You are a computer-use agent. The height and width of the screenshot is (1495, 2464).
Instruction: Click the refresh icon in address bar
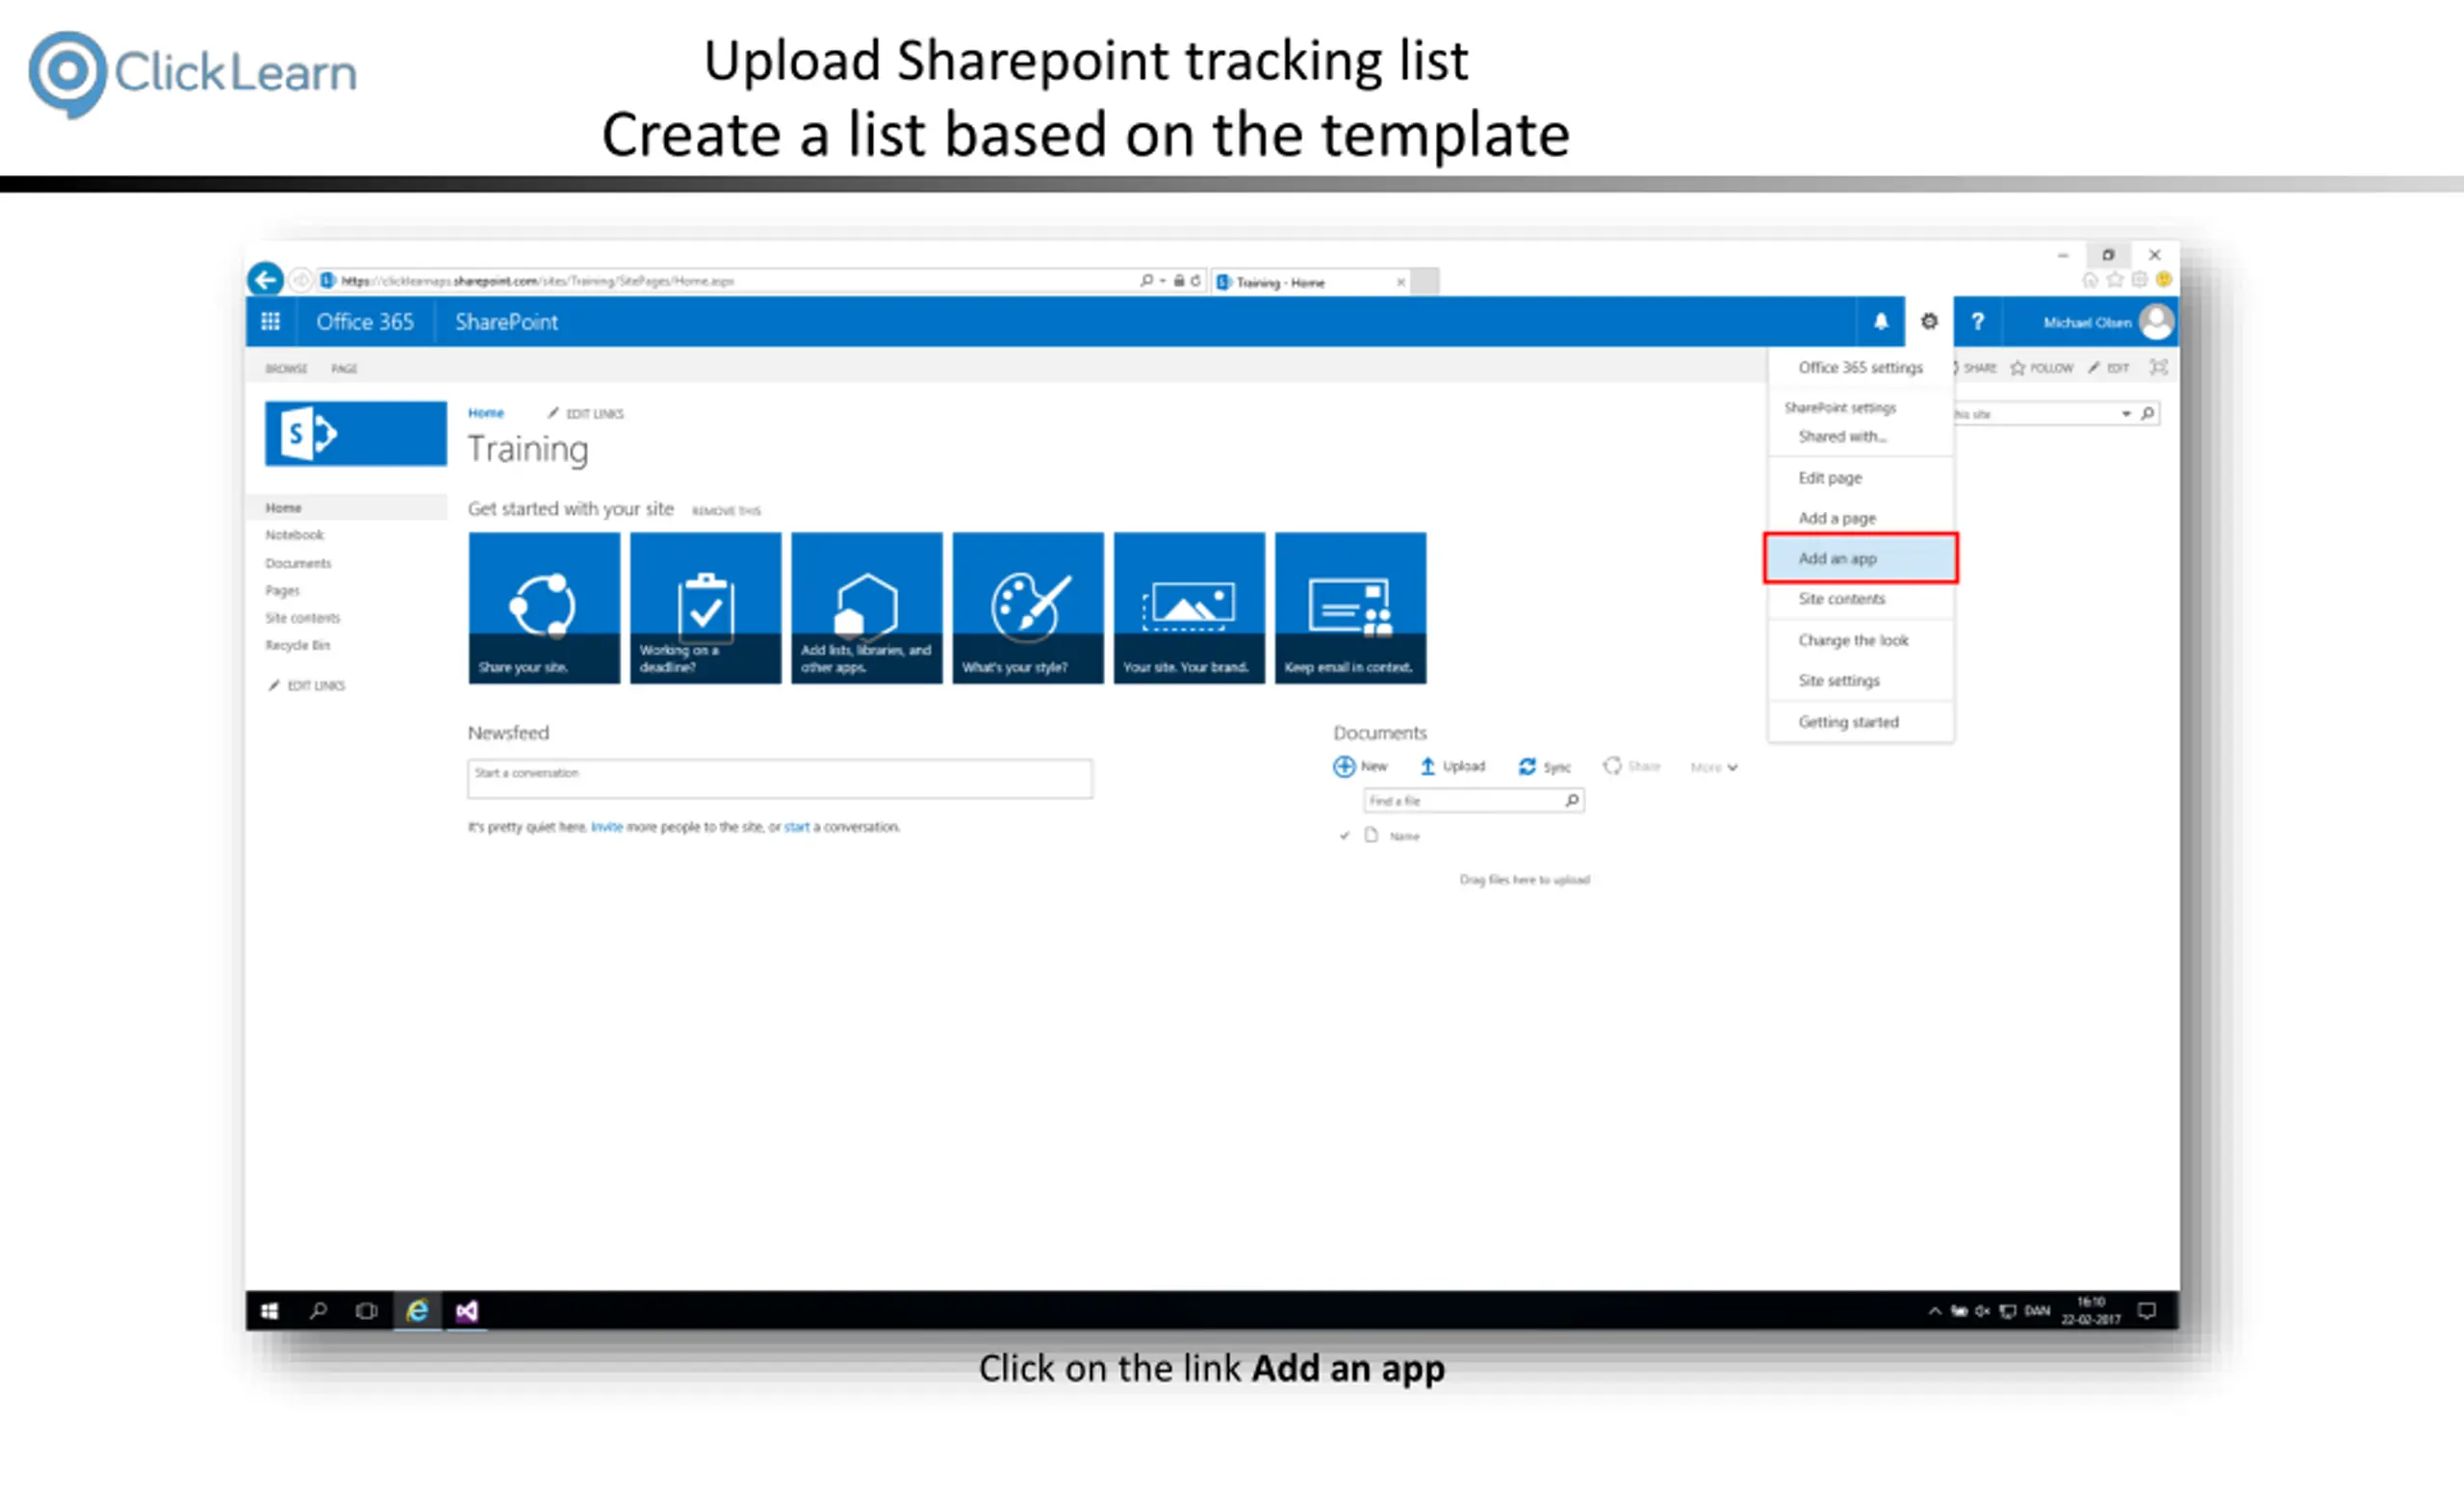click(x=1195, y=281)
